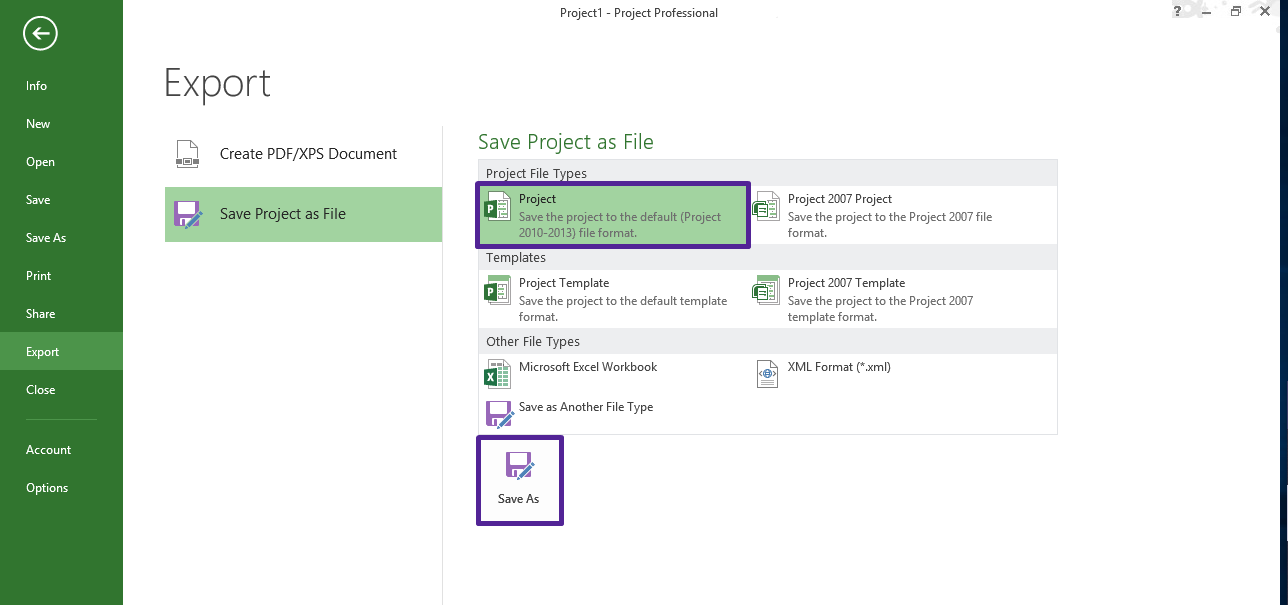Click the Create PDF/XPS Document icon
1288x605 pixels.
(187, 154)
